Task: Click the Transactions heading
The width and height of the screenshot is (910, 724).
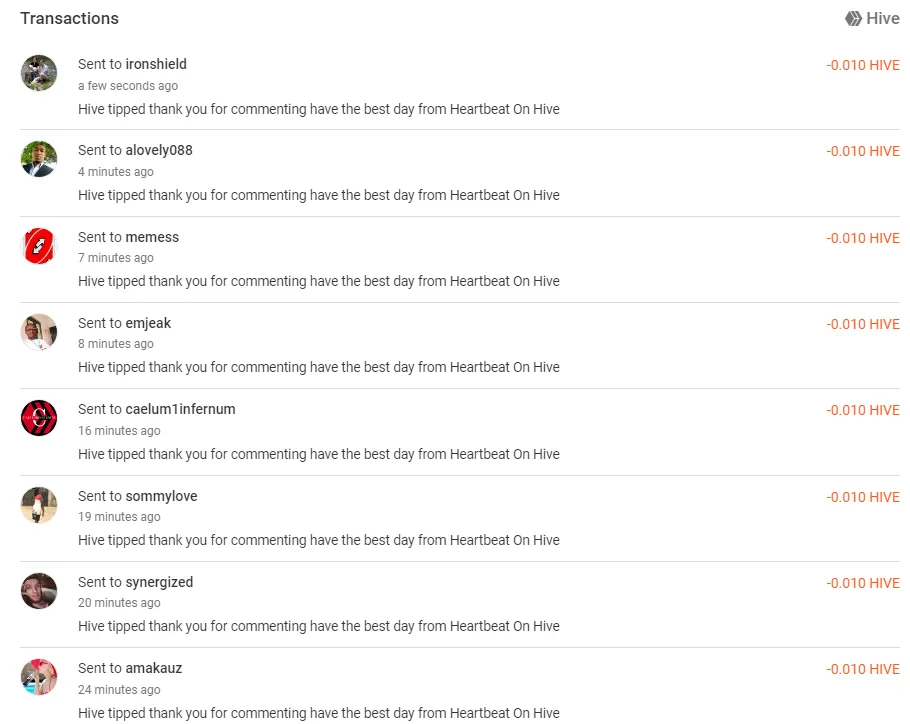Action: tap(69, 18)
